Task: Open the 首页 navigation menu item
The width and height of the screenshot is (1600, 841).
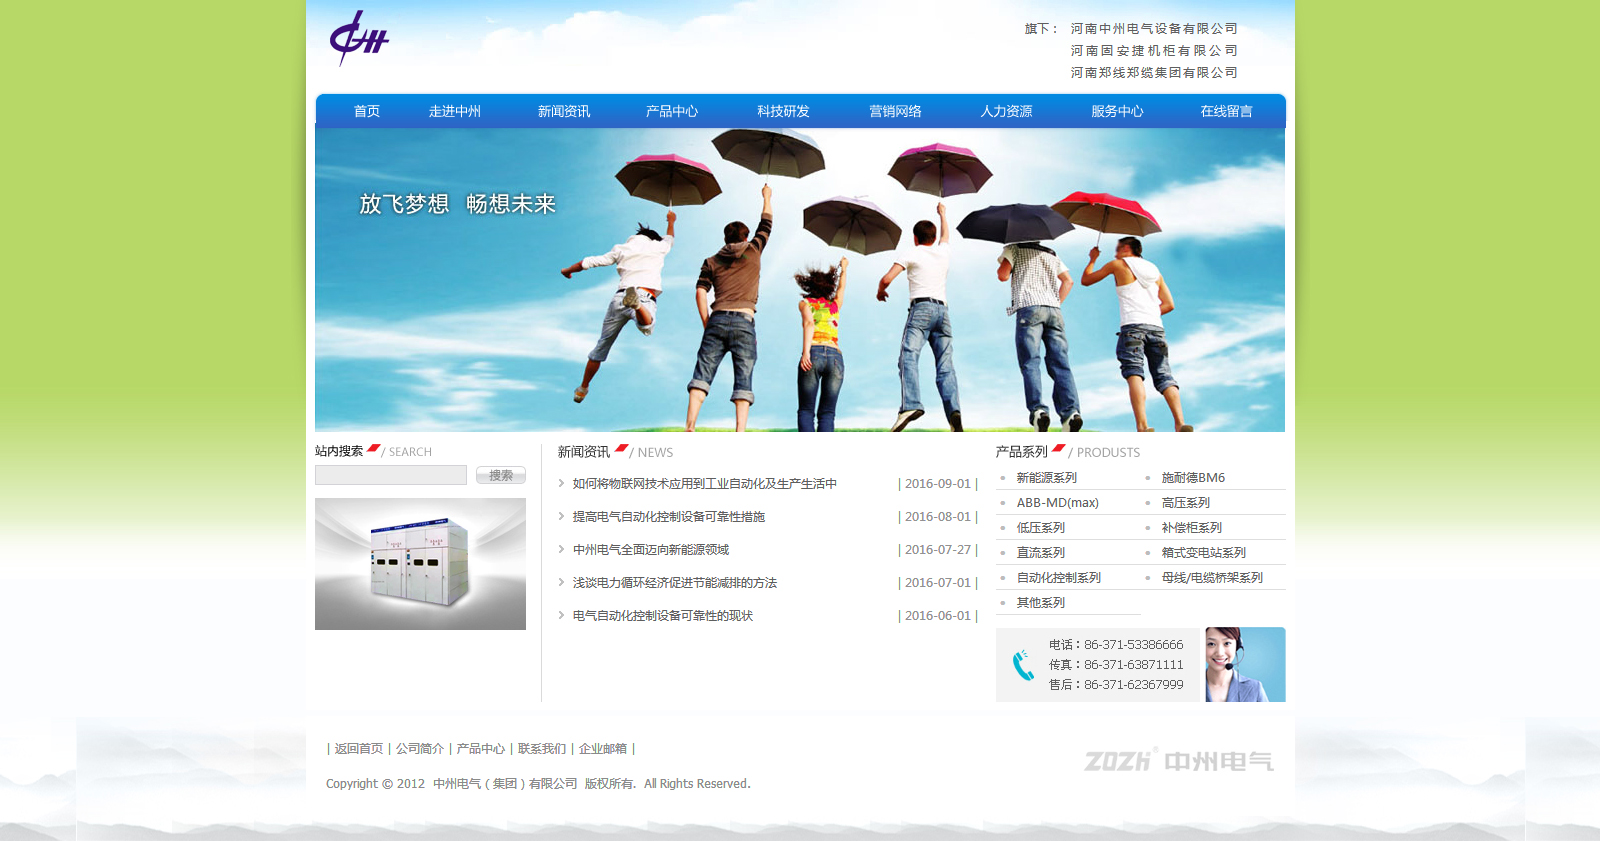Action: tap(367, 112)
